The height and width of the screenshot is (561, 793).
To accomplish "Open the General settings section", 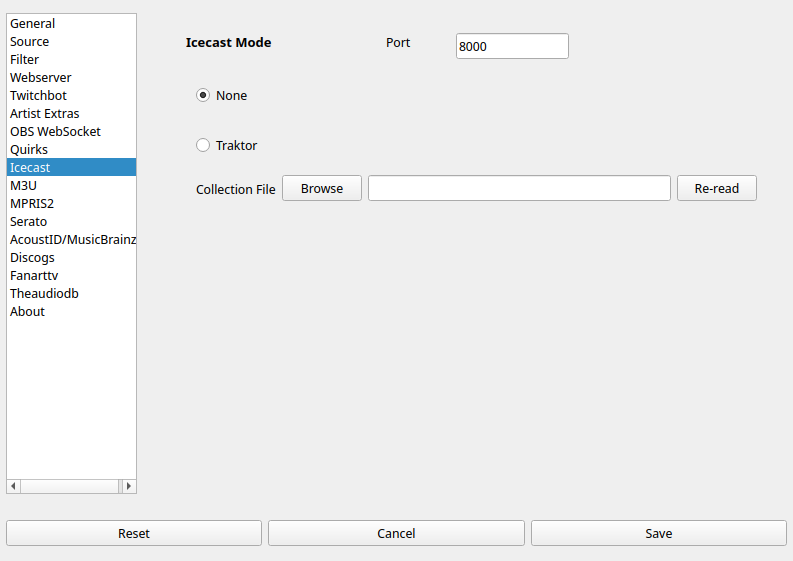I will point(33,24).
